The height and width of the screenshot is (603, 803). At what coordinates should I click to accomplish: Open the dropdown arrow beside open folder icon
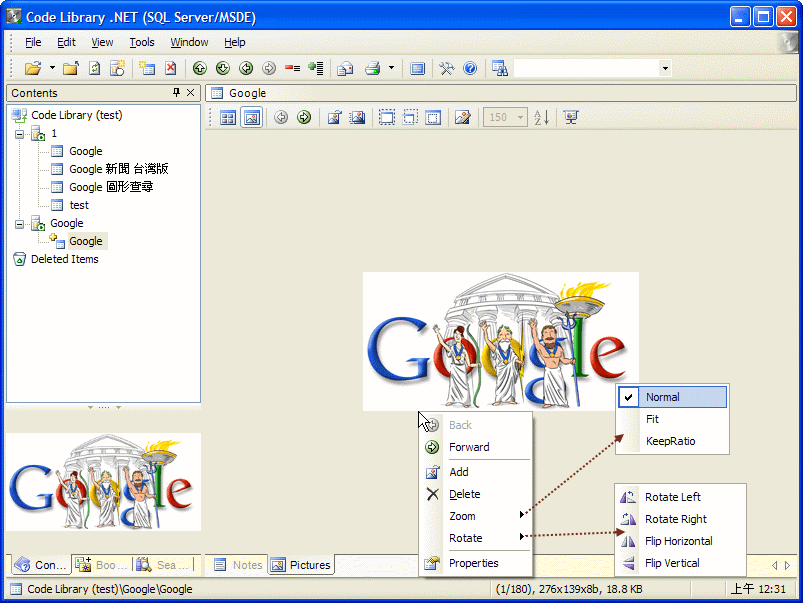point(52,68)
